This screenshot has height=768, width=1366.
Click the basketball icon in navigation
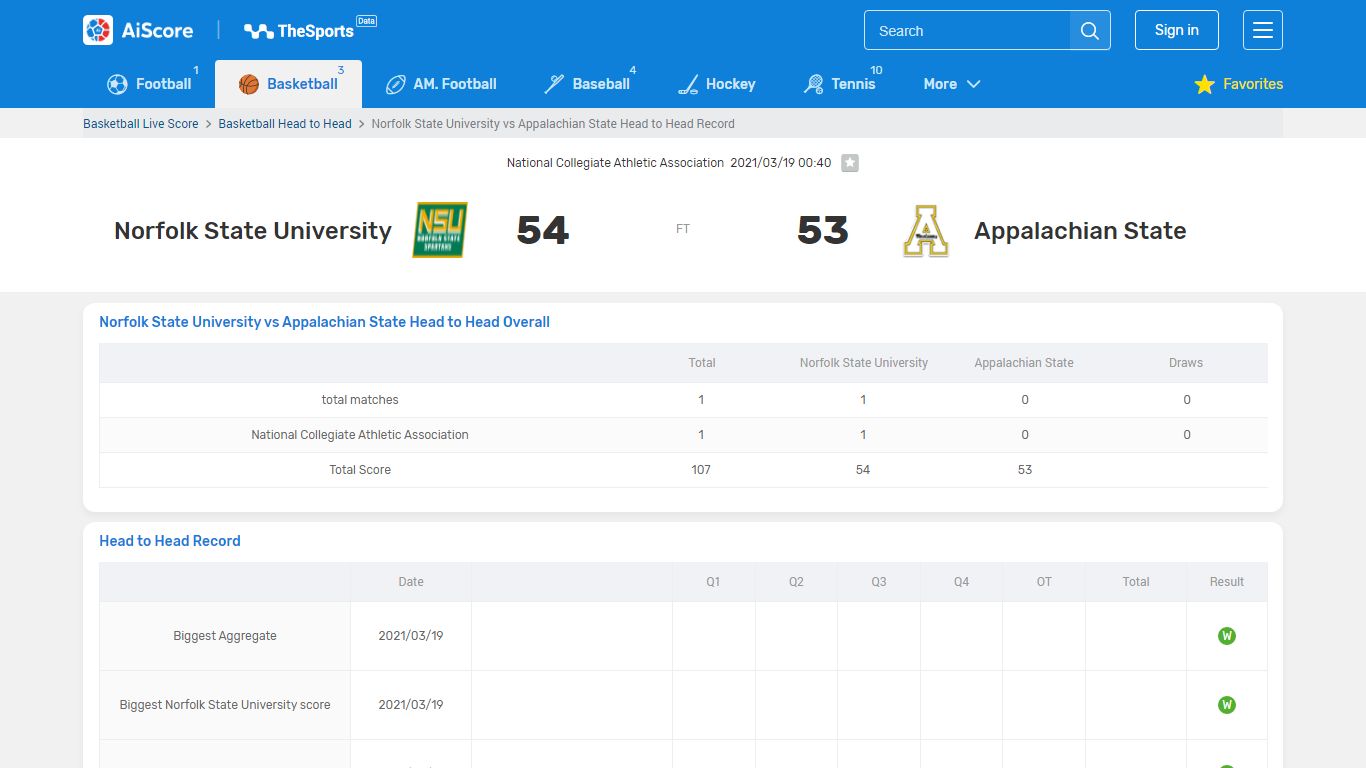pos(249,84)
